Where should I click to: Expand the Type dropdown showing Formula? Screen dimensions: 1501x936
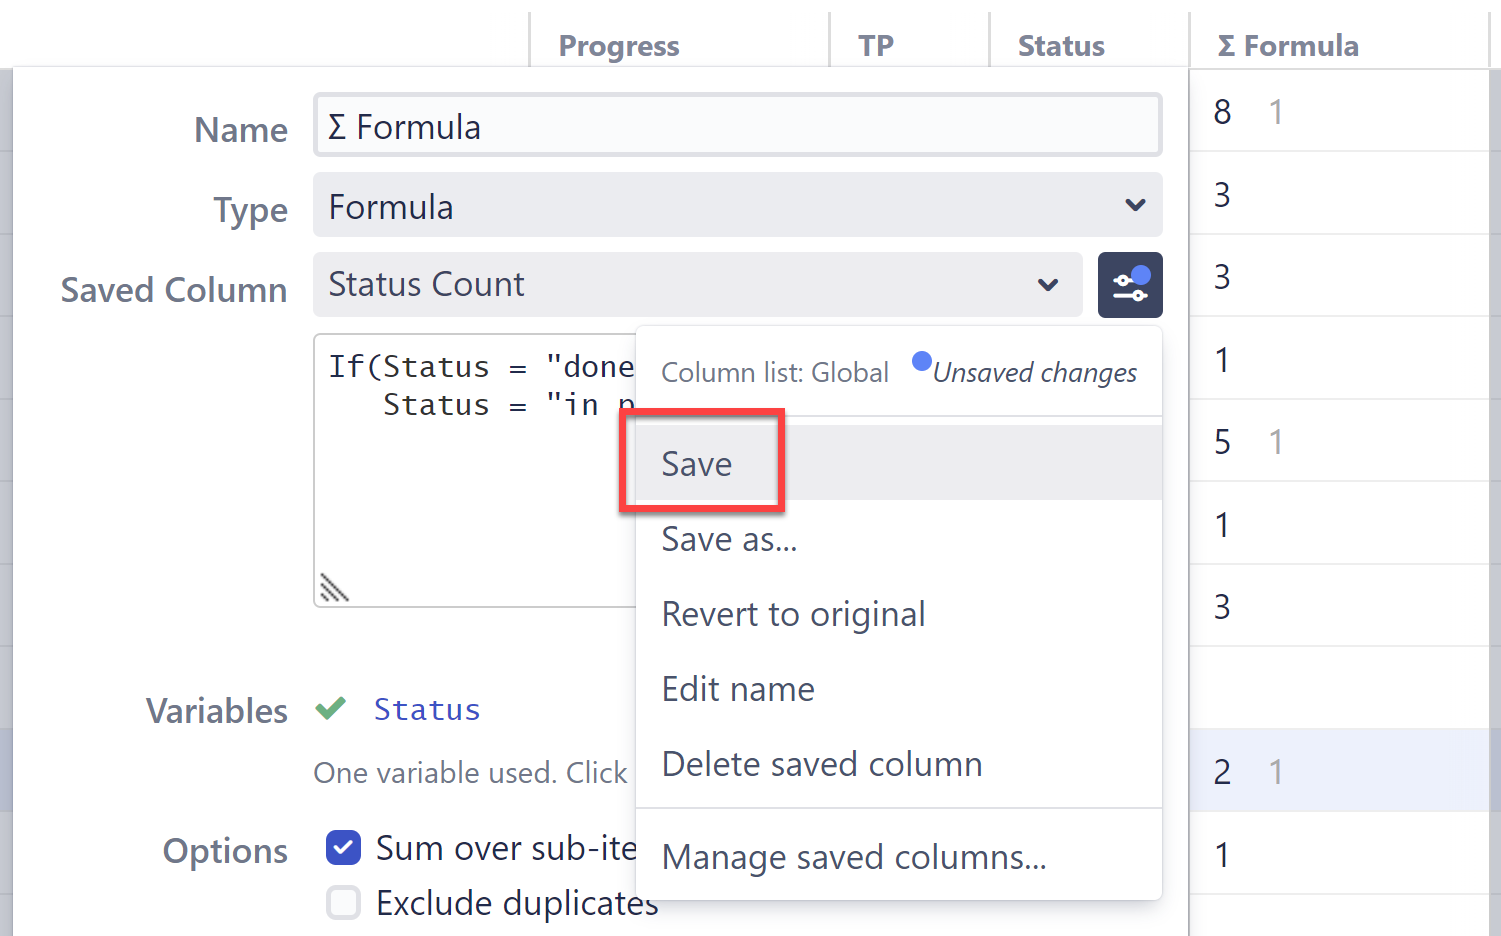coord(737,206)
